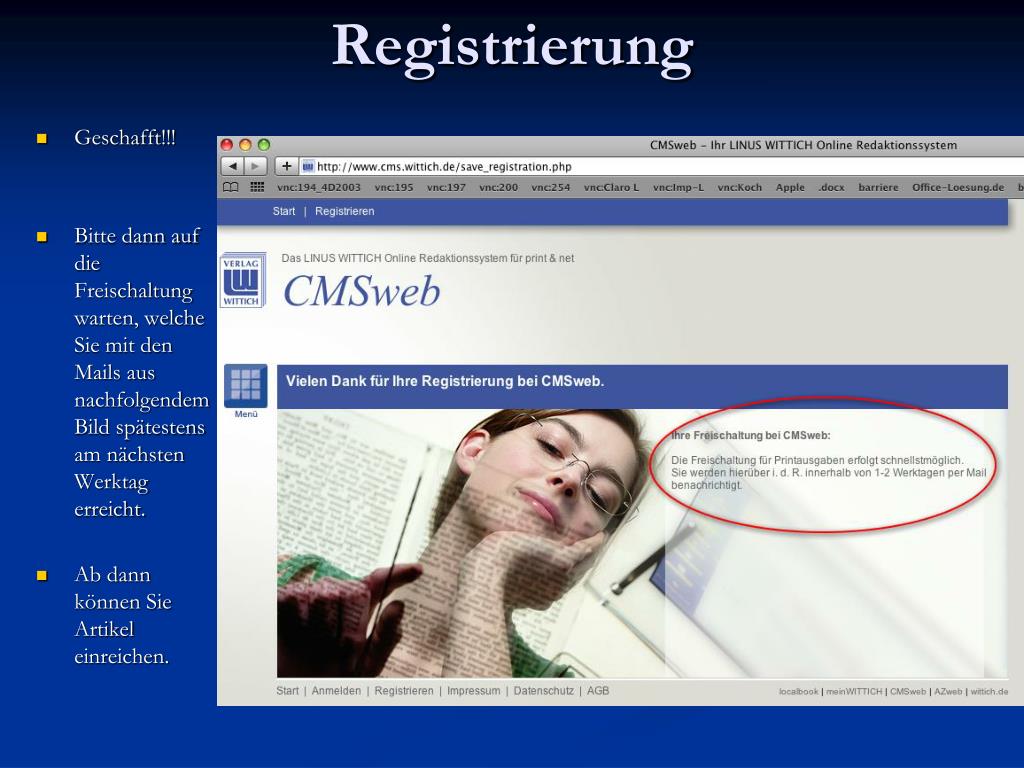Open the Top Sites grid icon

coord(257,187)
